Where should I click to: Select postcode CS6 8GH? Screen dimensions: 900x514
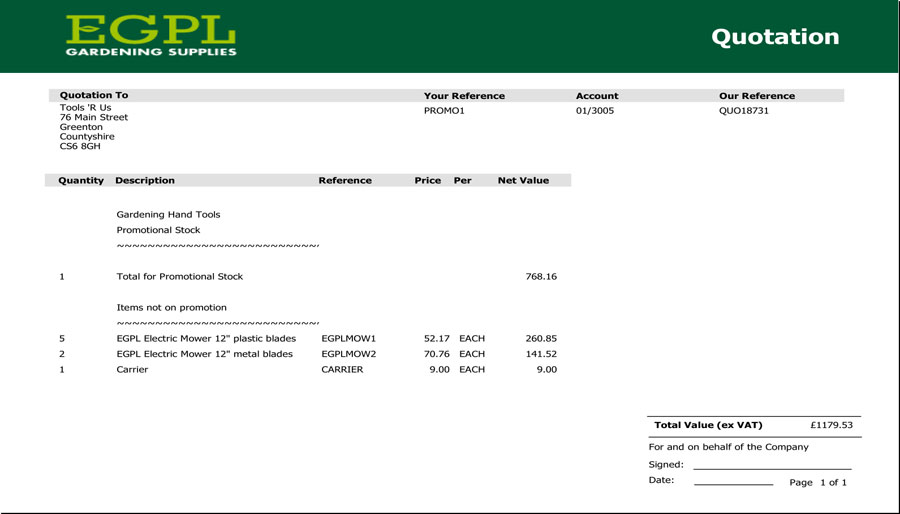80,146
